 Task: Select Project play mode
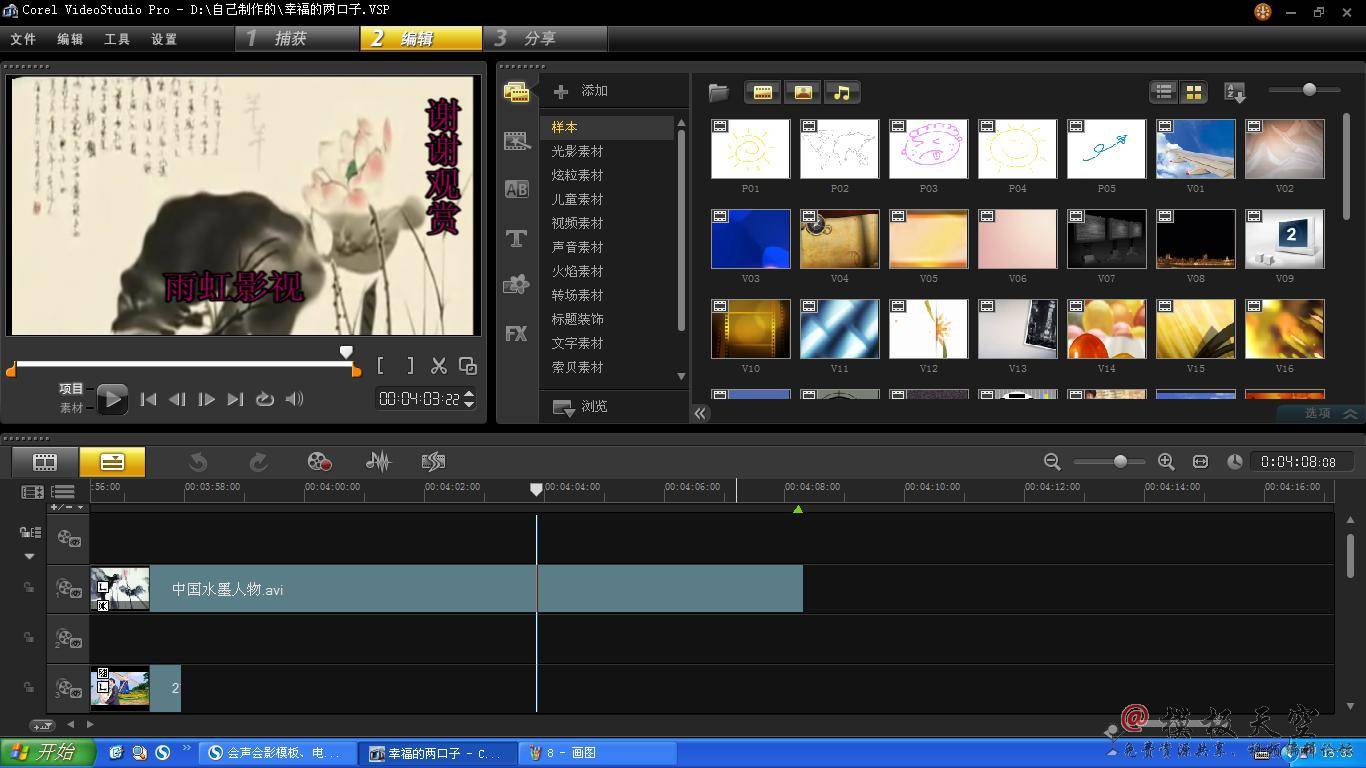71,389
